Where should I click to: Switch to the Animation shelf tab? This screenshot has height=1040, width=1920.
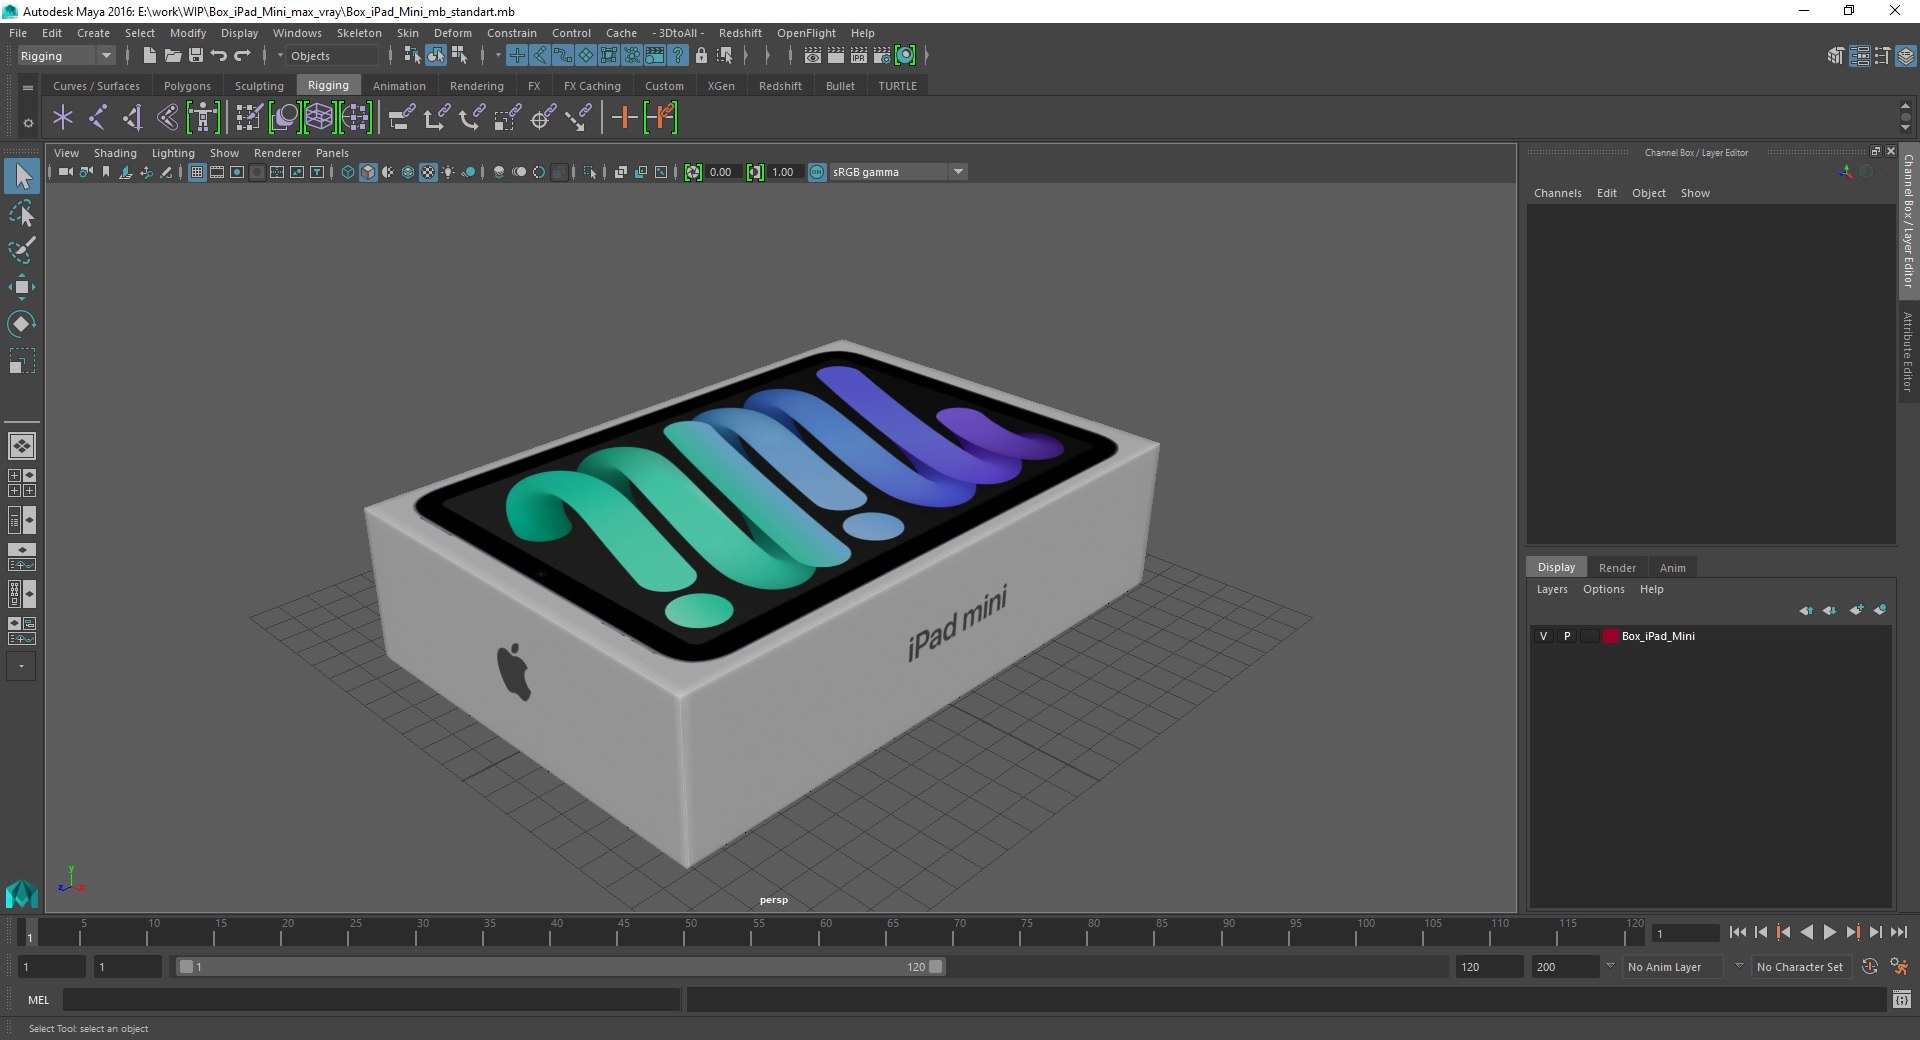[399, 86]
